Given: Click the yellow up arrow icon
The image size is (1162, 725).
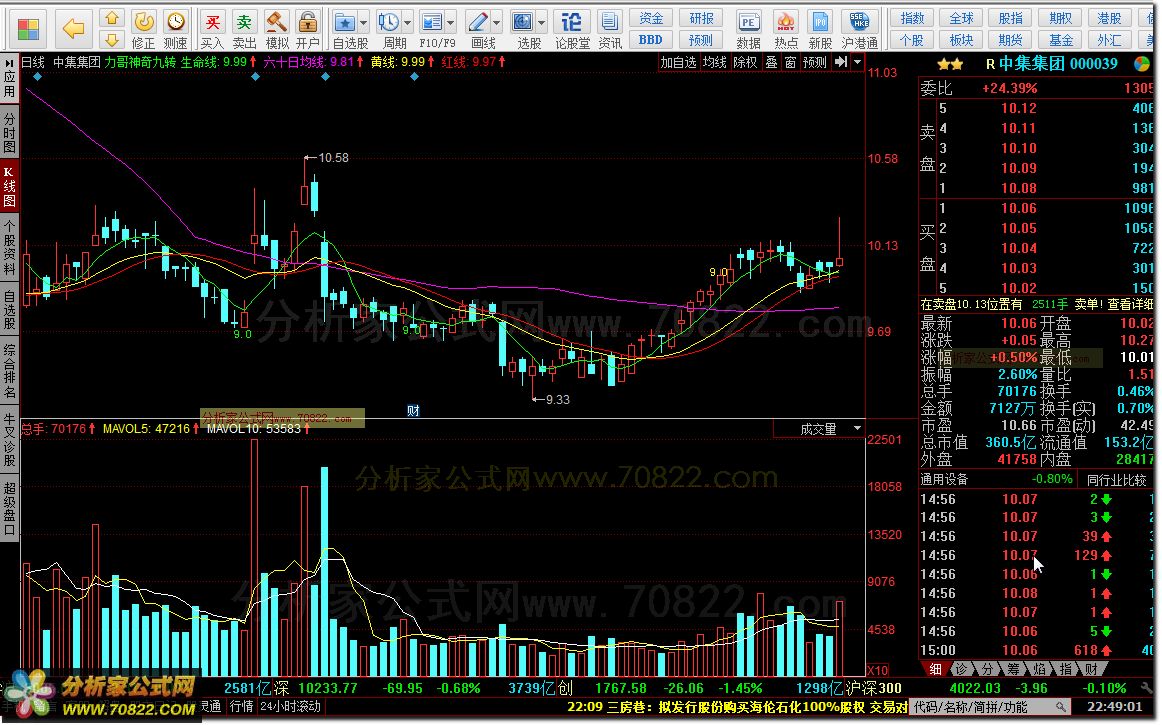Looking at the screenshot, I should 111,18.
